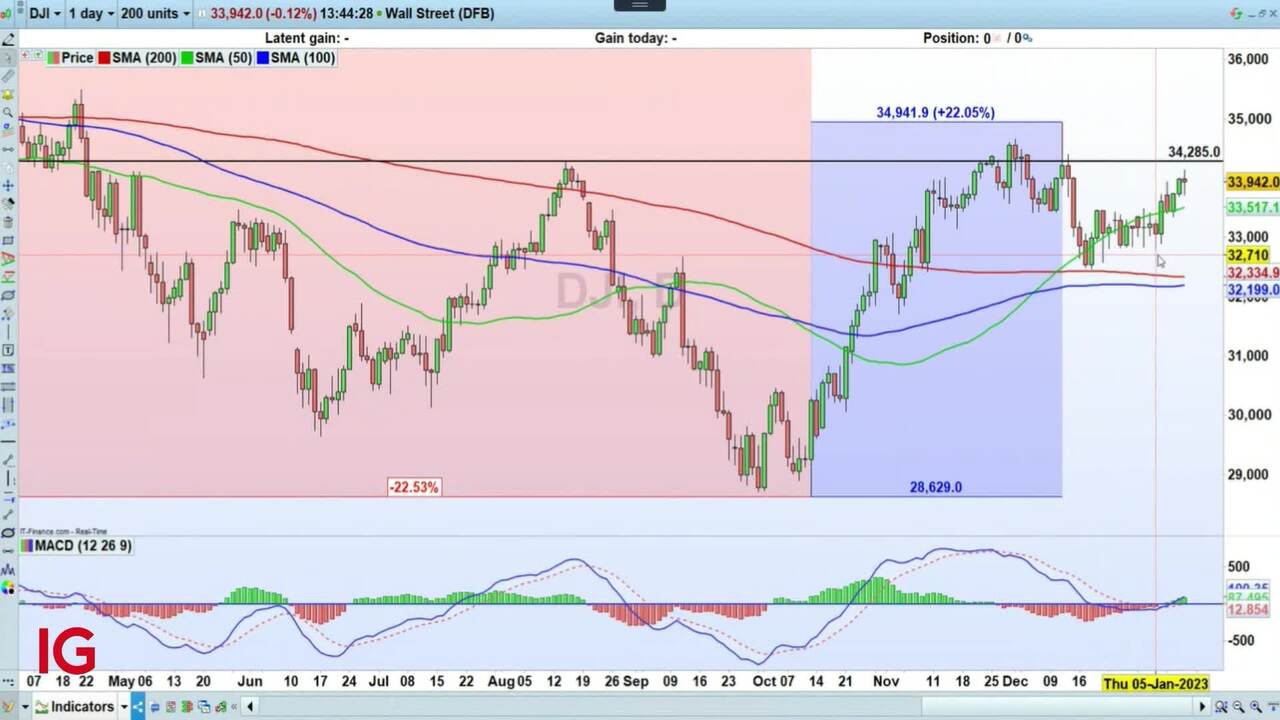Select the T text annotation tool
The image size is (1280, 720).
pos(8,350)
